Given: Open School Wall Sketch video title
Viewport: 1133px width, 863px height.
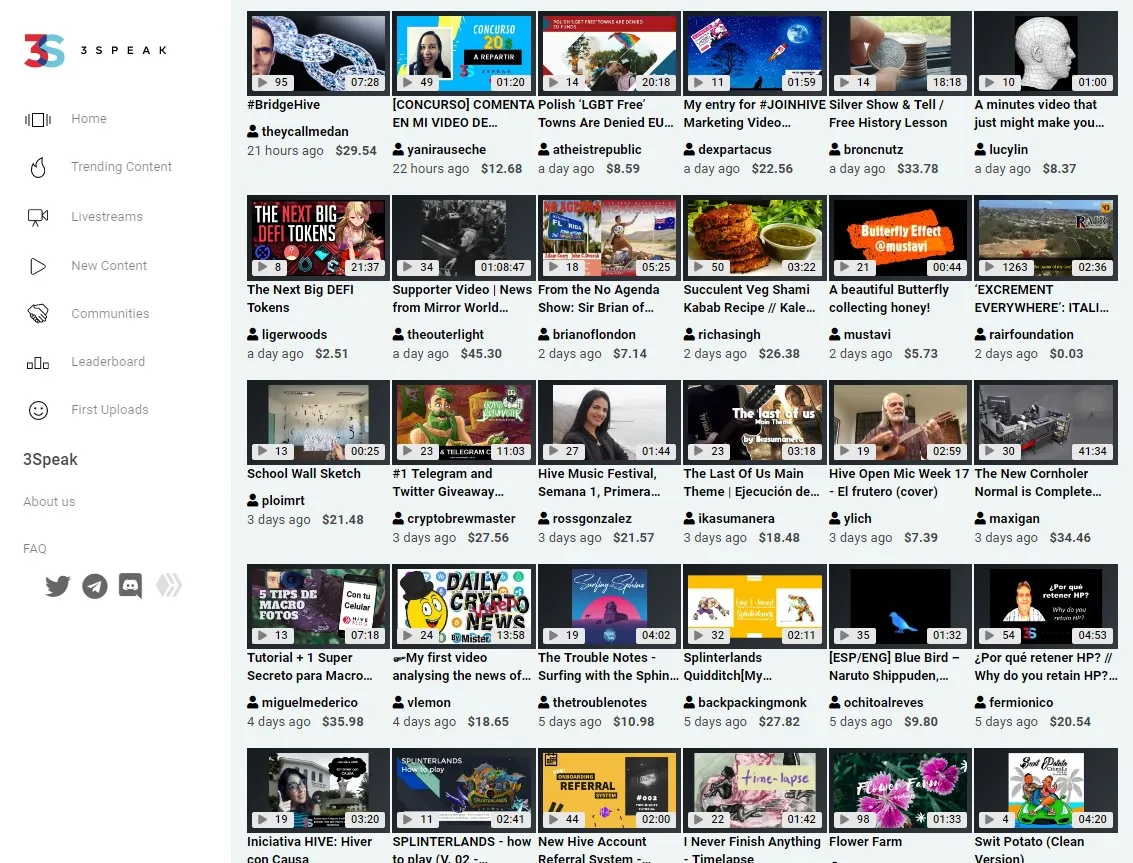Looking at the screenshot, I should click(x=303, y=474).
